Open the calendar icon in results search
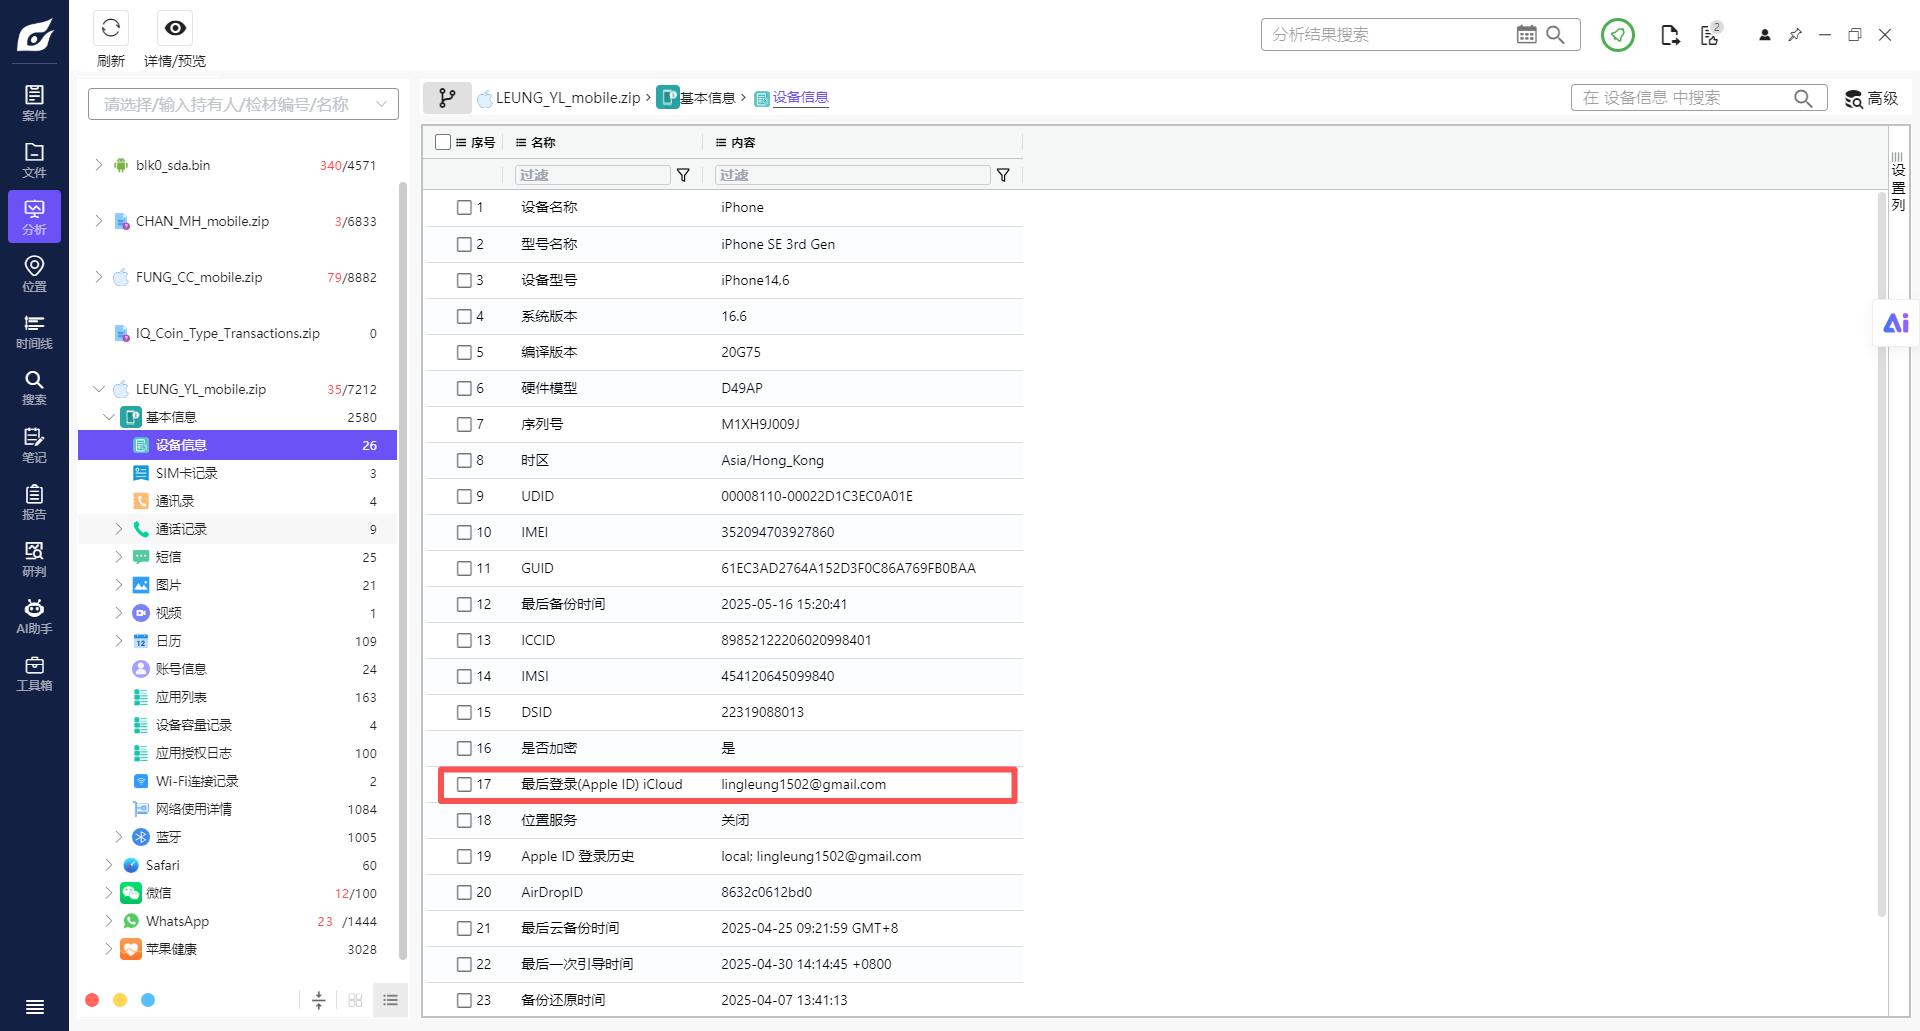 click(x=1526, y=35)
